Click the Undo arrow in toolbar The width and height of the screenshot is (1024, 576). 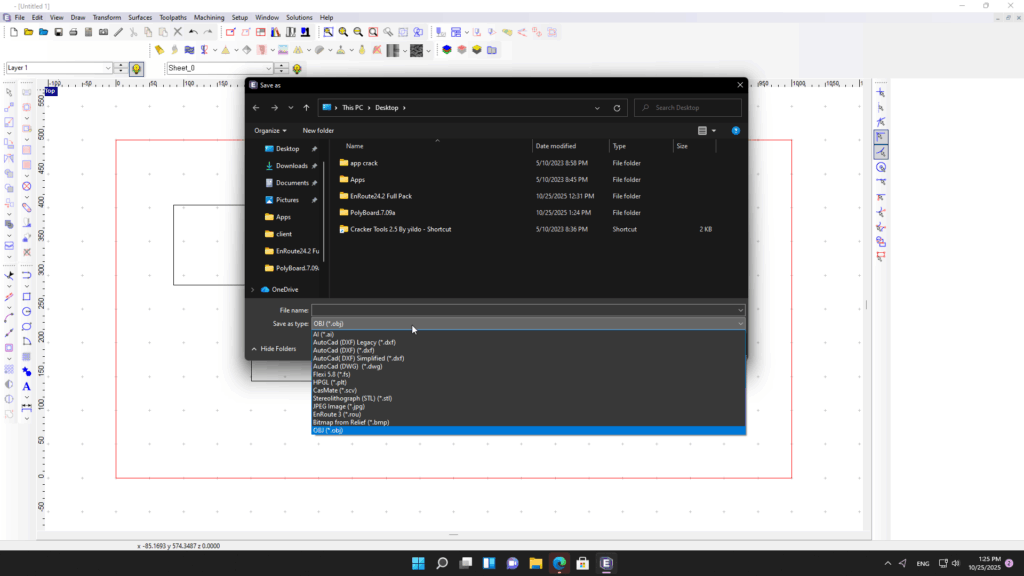[x=193, y=32]
